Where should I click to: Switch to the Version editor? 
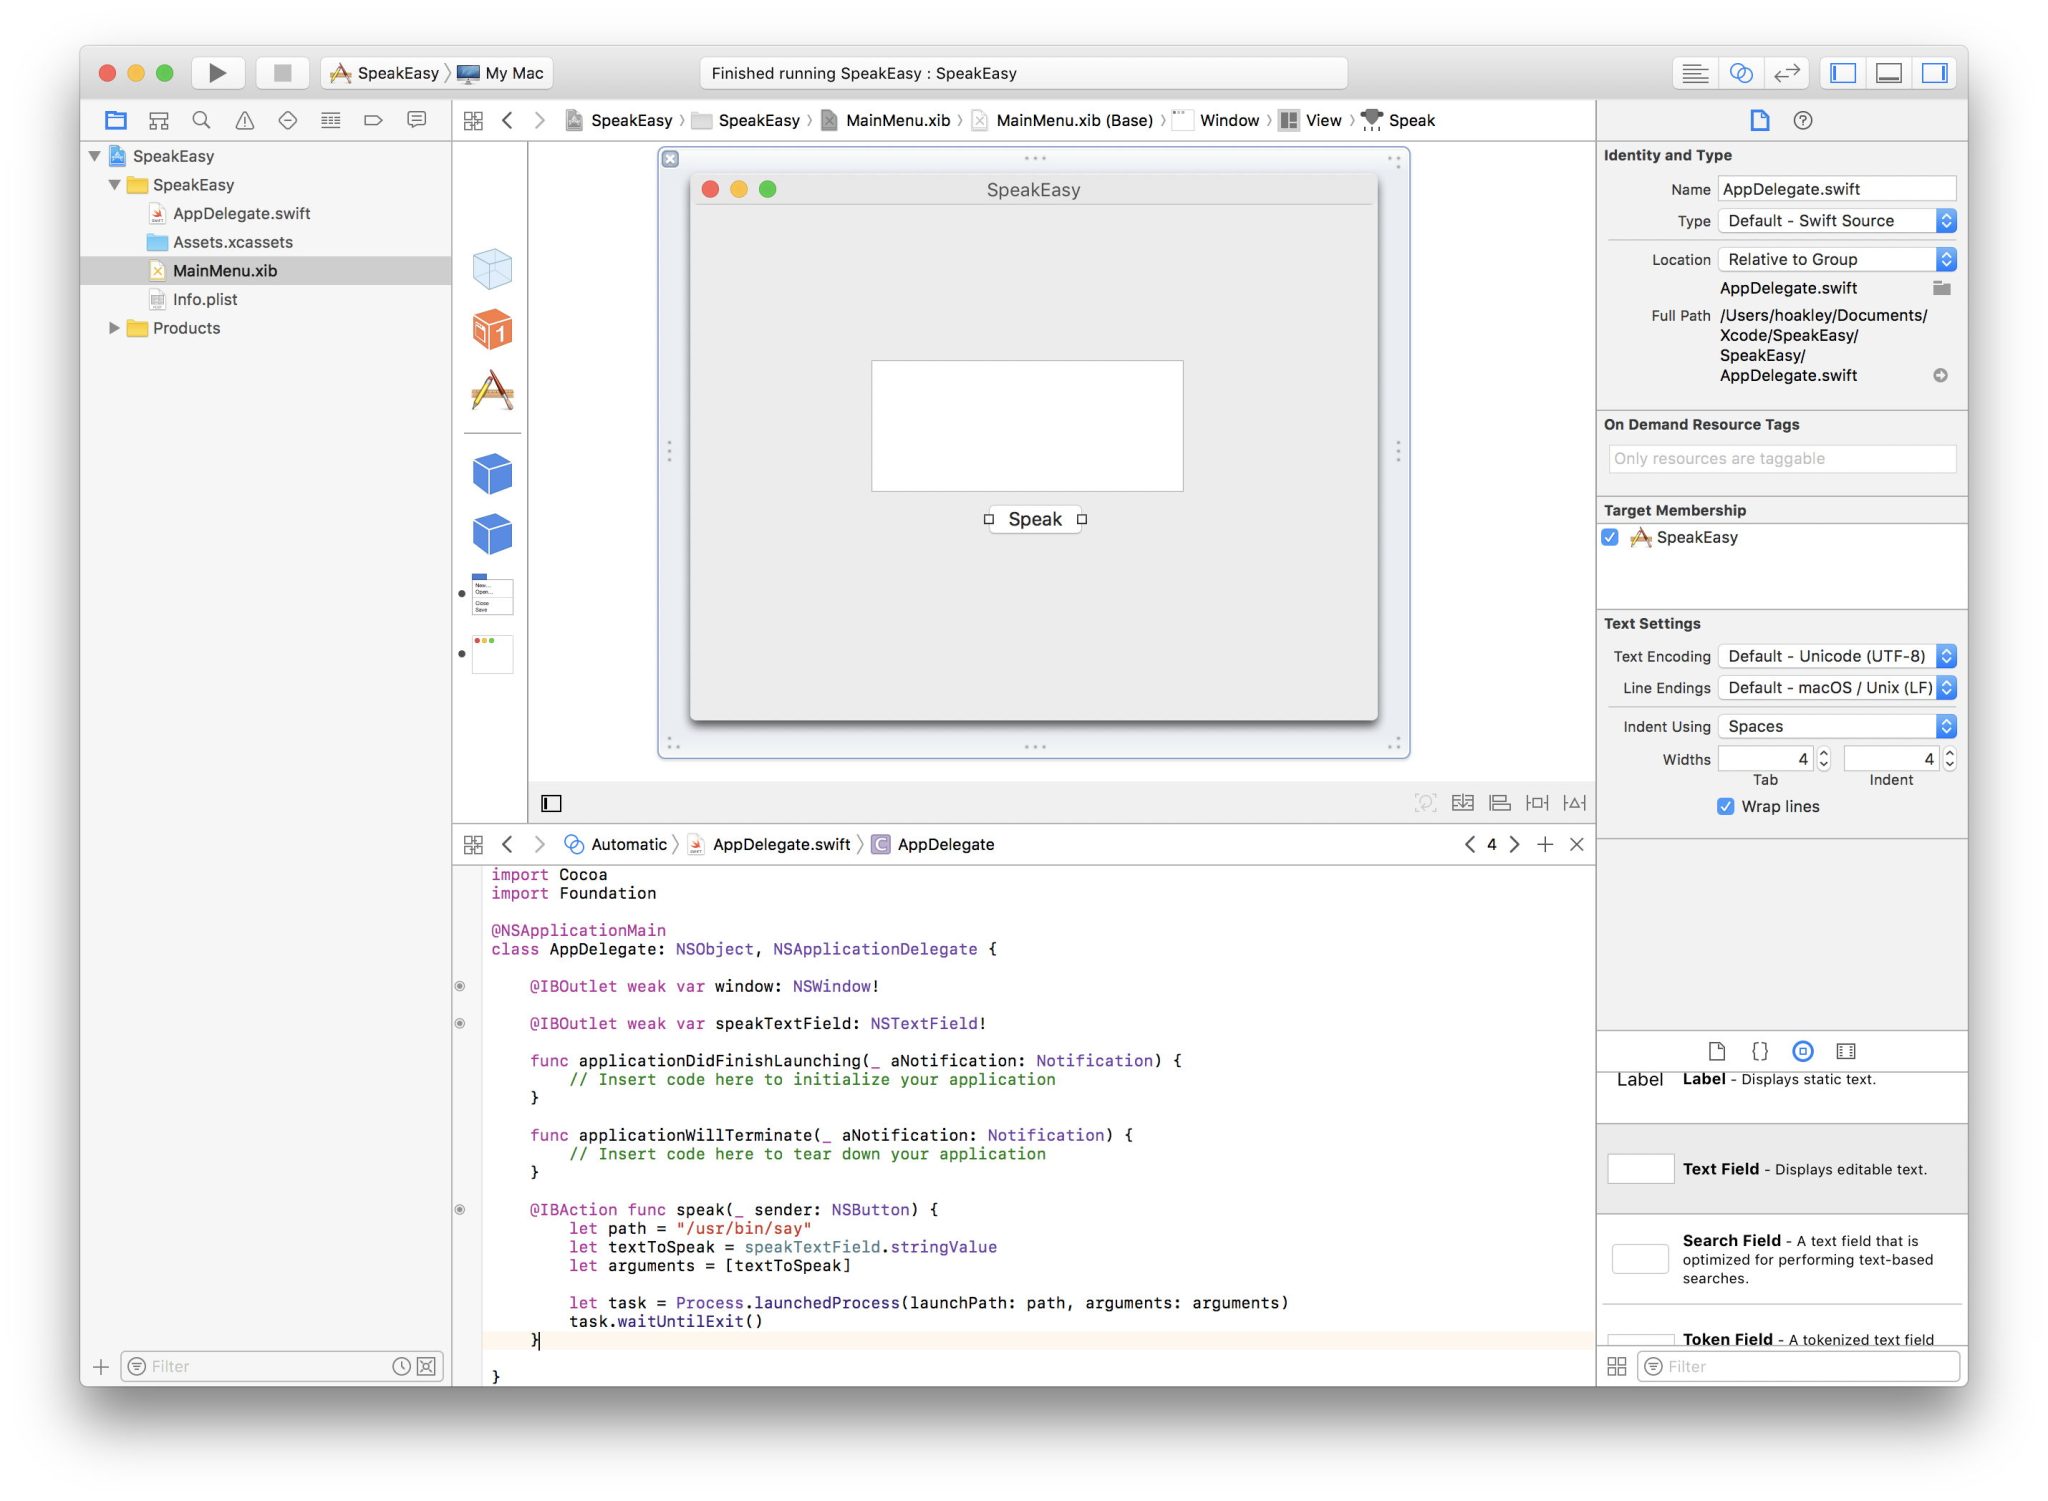(1786, 73)
